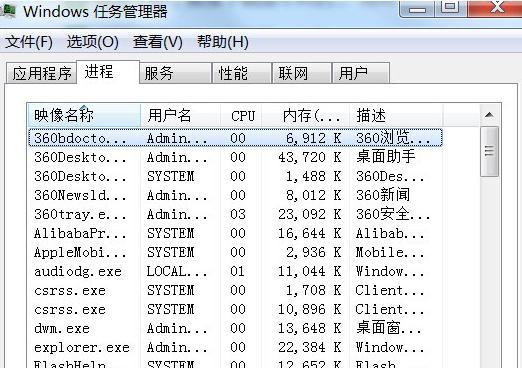This screenshot has height=368, width=522.
Task: Switch to the 应用程序 tab
Action: (42, 73)
